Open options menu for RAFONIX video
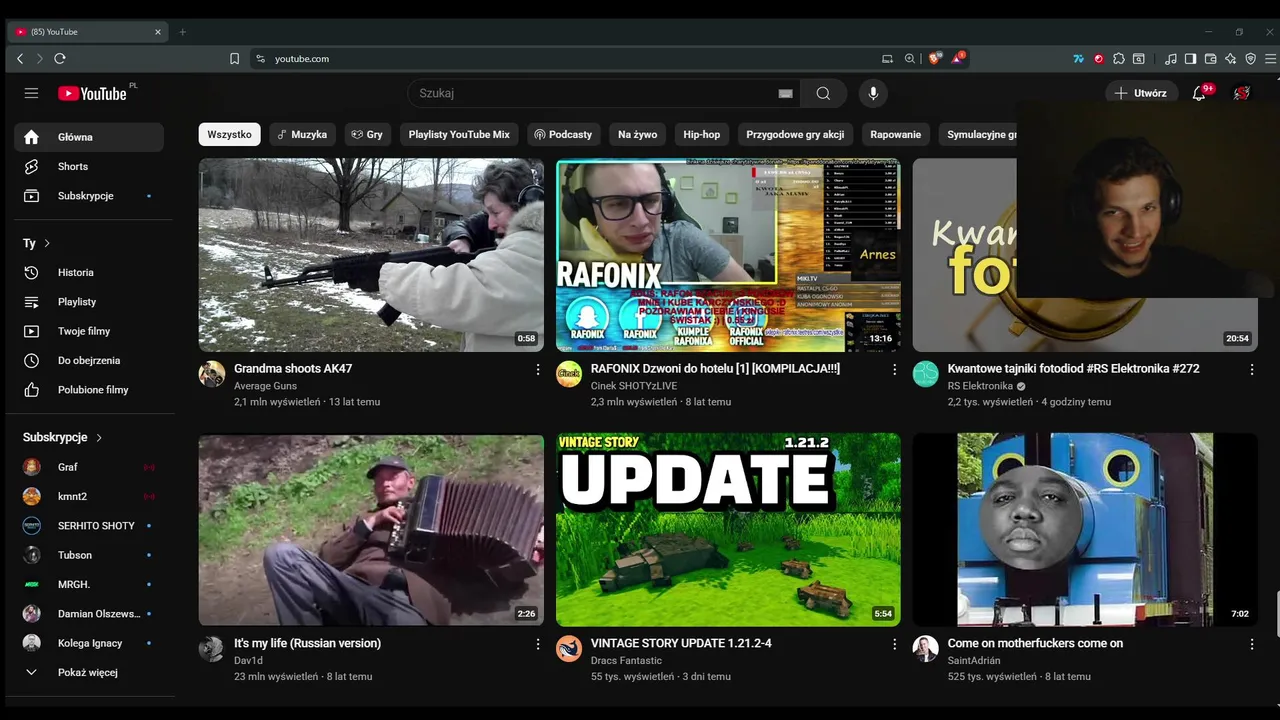 pyautogui.click(x=894, y=370)
